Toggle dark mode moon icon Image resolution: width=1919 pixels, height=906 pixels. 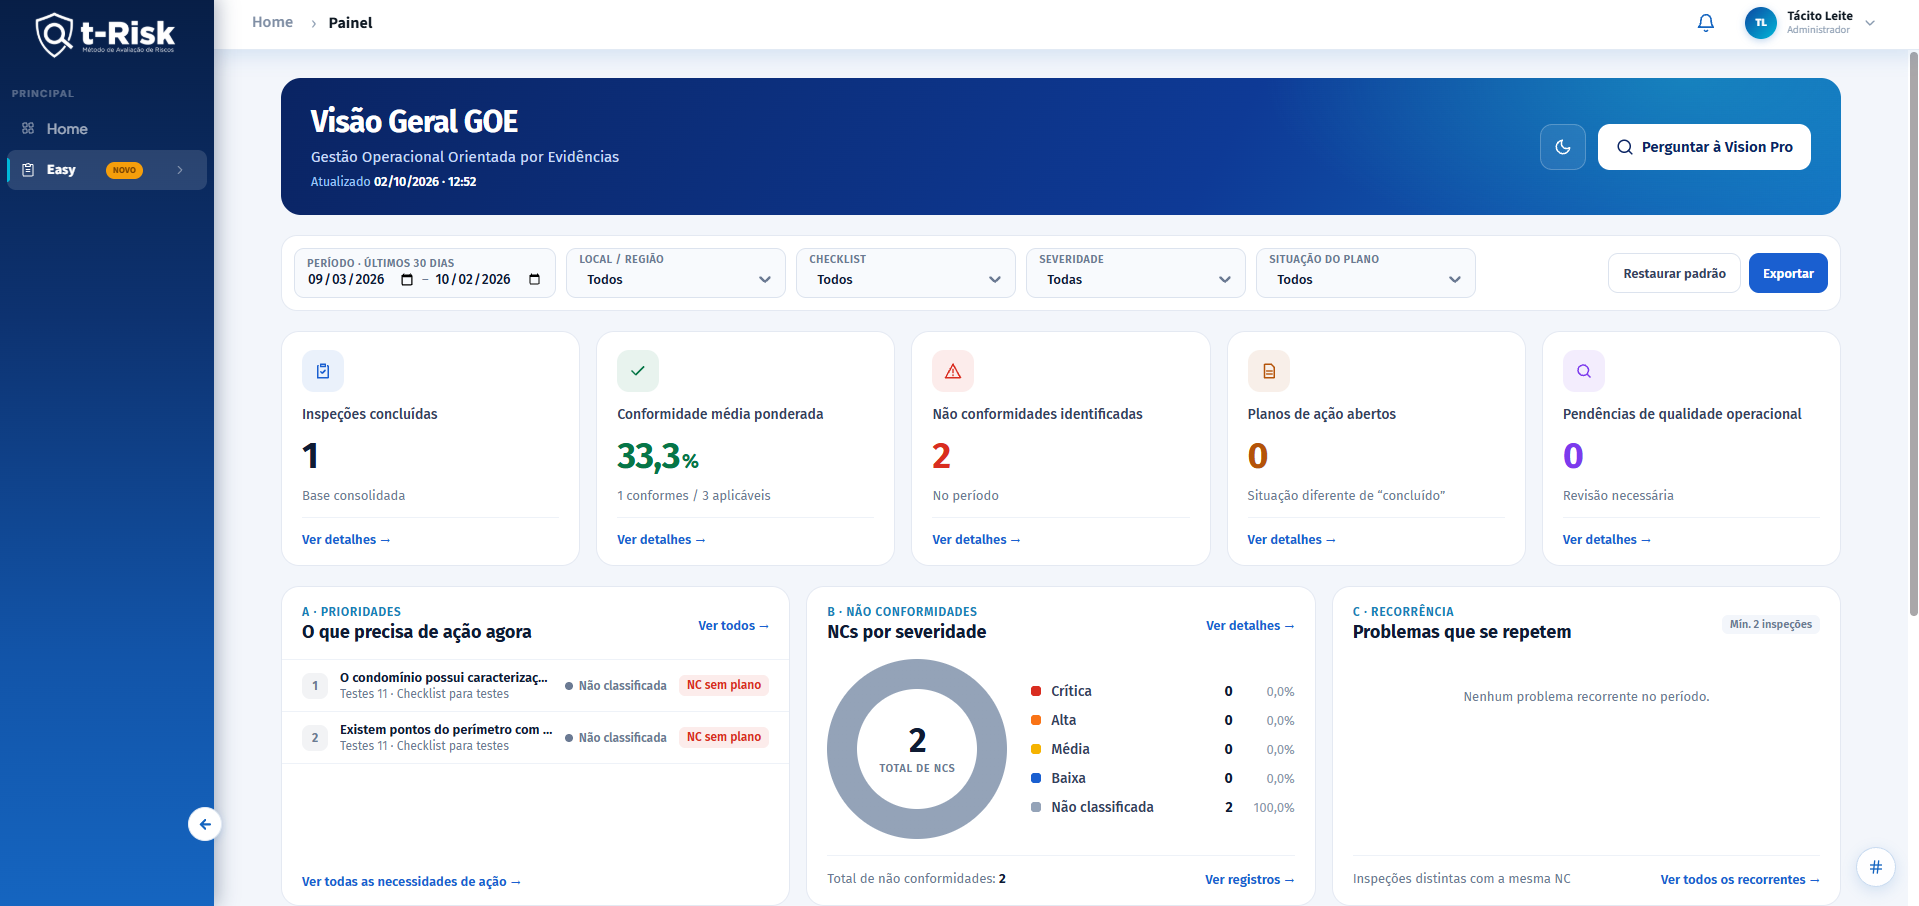point(1563,147)
